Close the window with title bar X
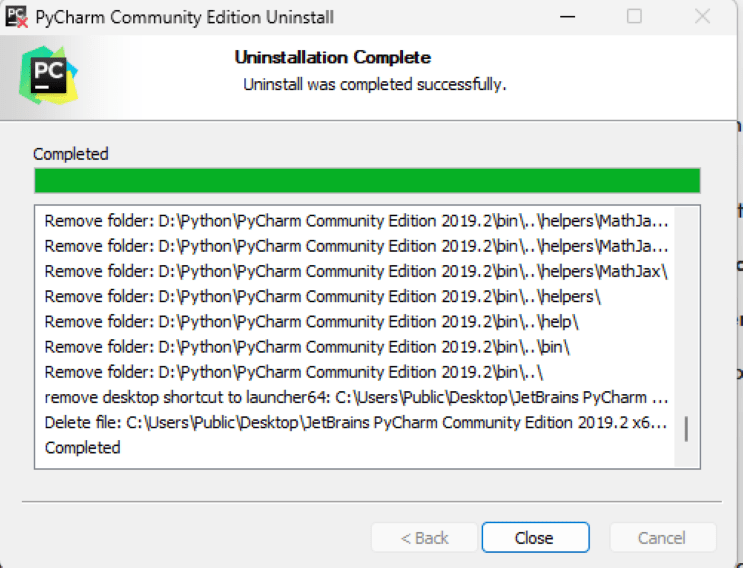Viewport: 743px width, 568px height. 701,17
